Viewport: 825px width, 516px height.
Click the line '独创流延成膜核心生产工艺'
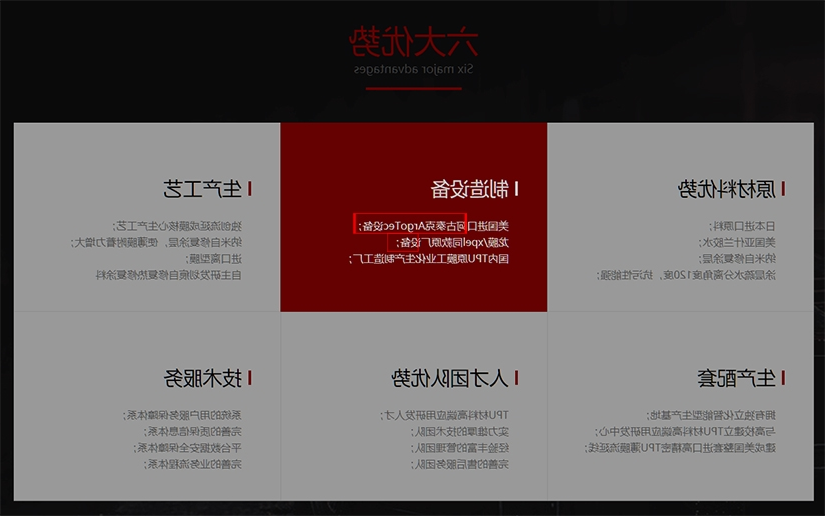pyautogui.click(x=177, y=226)
